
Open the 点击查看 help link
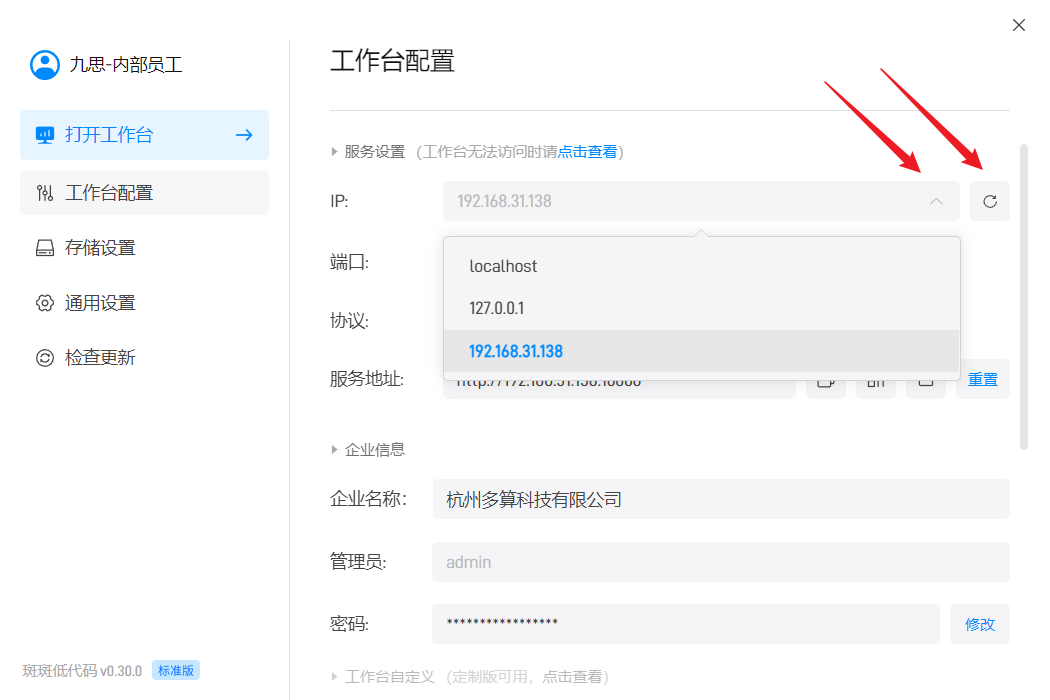point(587,152)
